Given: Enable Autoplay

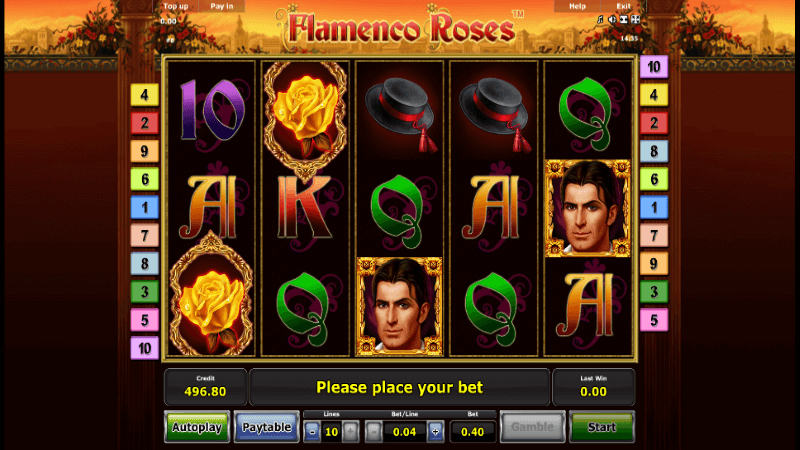Looking at the screenshot, I should click(197, 427).
